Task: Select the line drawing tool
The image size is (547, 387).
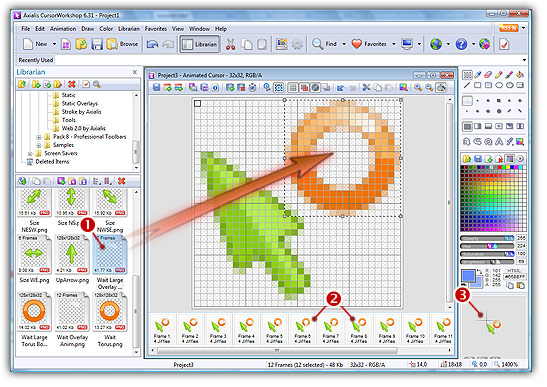Action: (467, 85)
